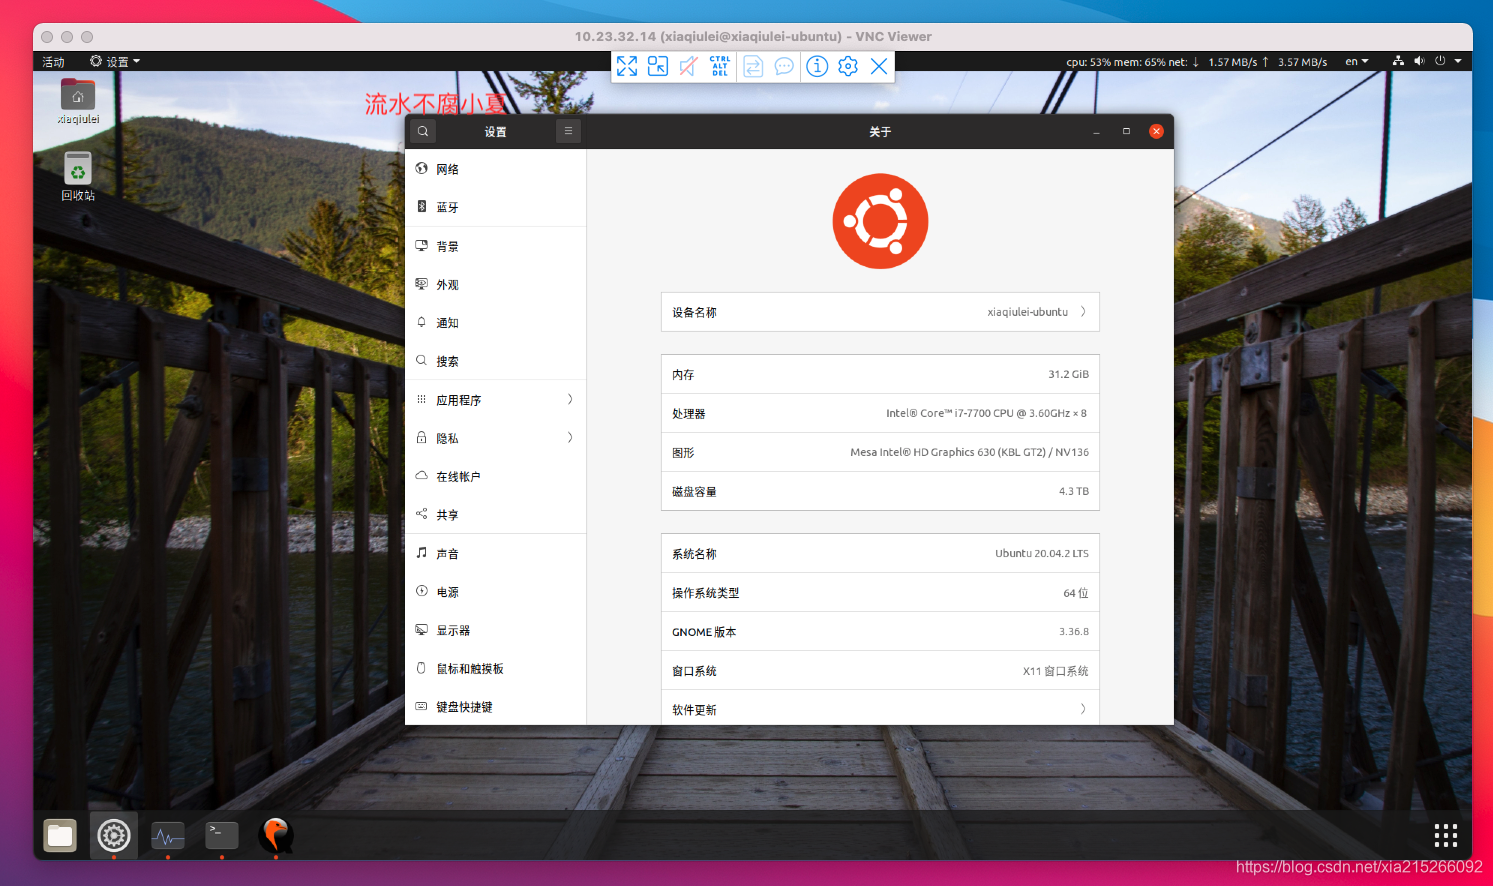
Task: Open 在线帐户 settings page
Action: click(x=495, y=476)
